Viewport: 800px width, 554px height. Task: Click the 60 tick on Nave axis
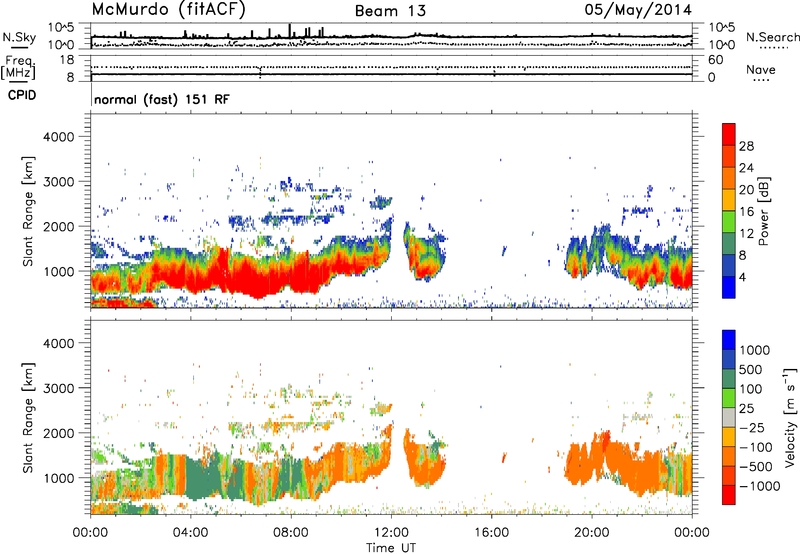(x=715, y=60)
